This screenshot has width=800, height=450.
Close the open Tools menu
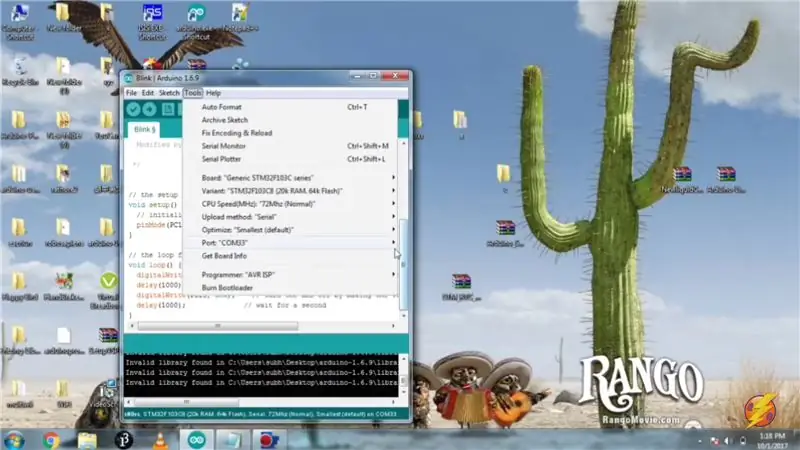tap(193, 93)
